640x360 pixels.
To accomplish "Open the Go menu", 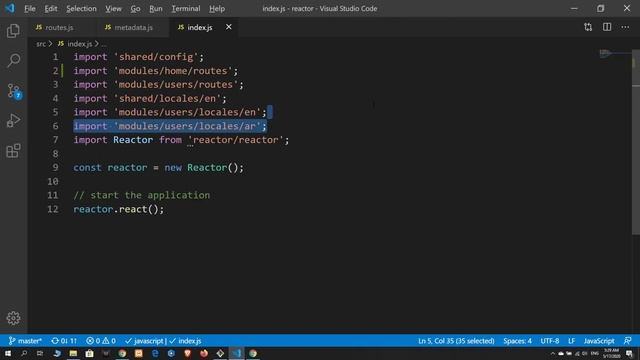I will pos(136,9).
